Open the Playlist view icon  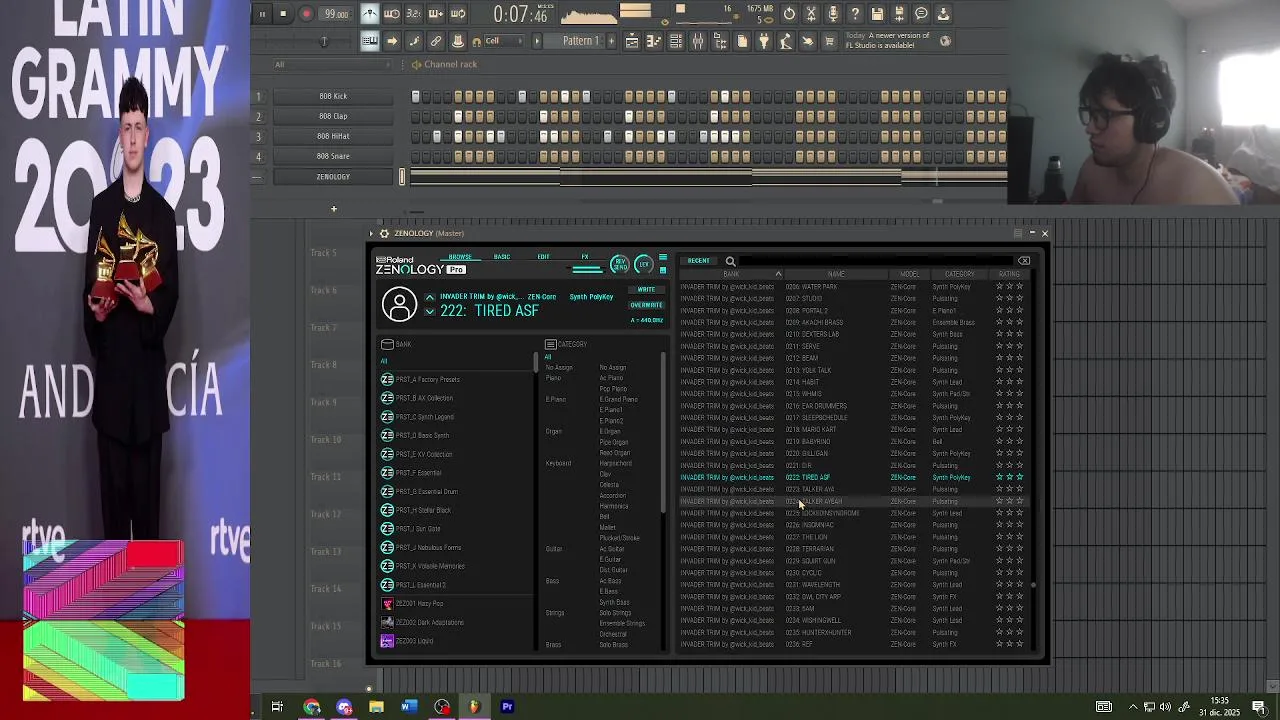632,41
